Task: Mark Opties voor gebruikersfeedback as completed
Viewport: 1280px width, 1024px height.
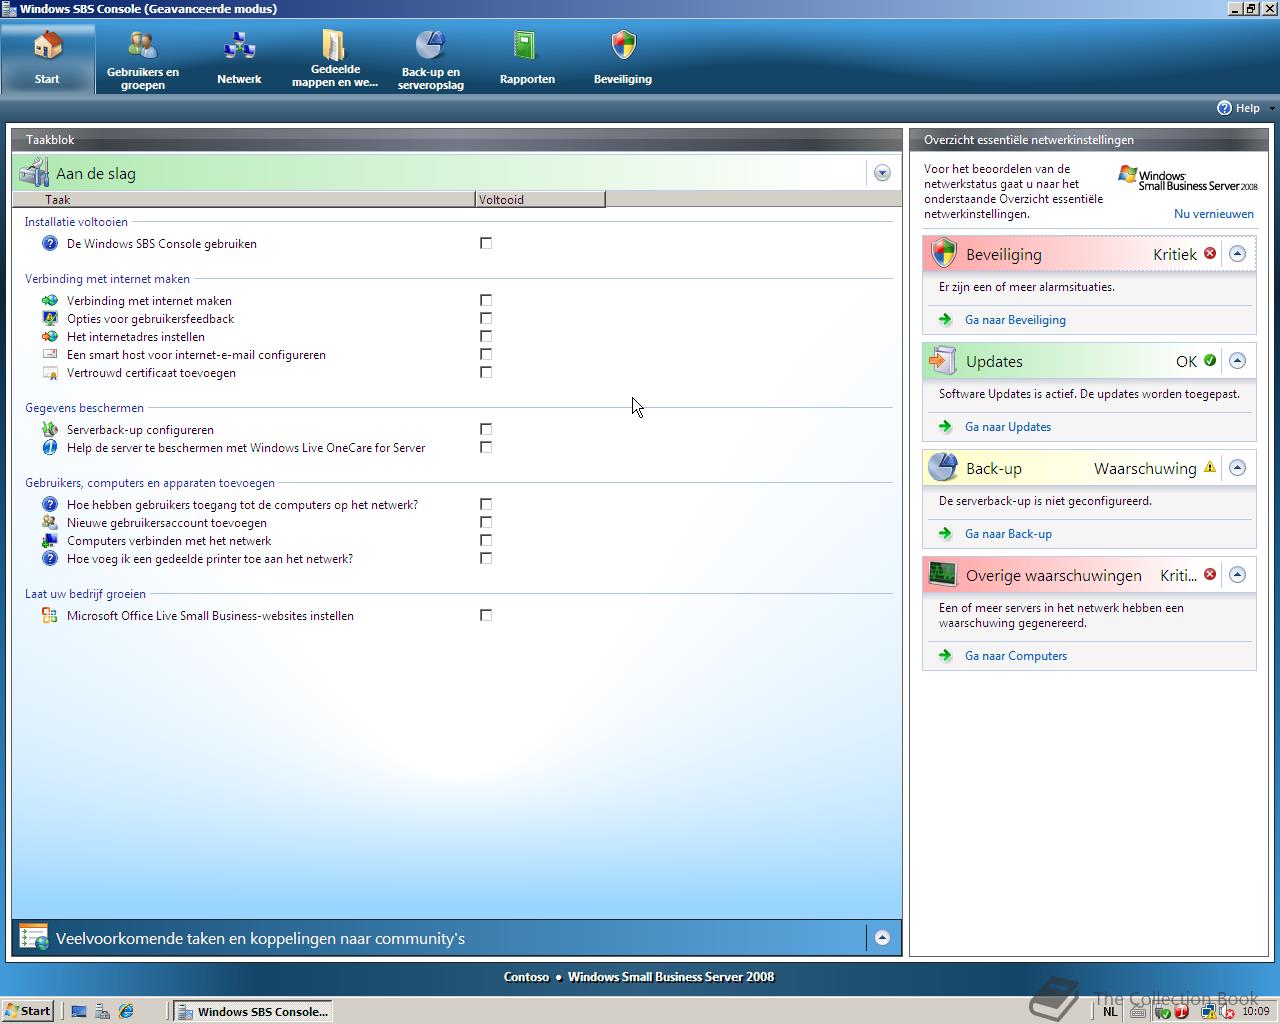Action: pyautogui.click(x=486, y=318)
